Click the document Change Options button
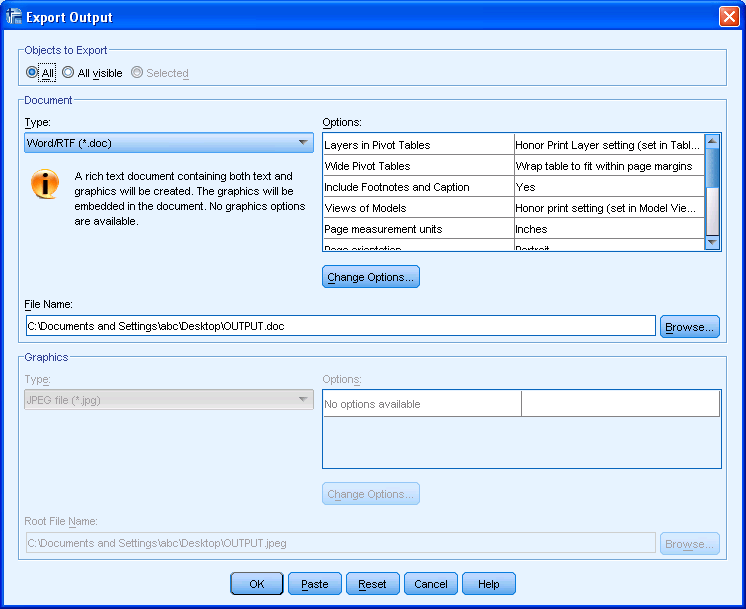 pos(370,277)
